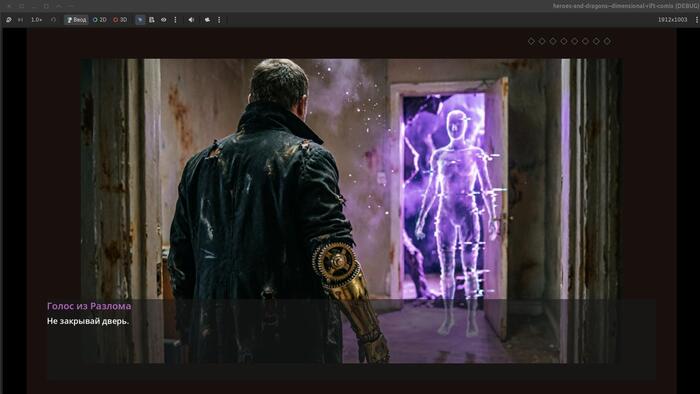Show list of selectable nodes icon
700x394 pixels.
point(152,20)
